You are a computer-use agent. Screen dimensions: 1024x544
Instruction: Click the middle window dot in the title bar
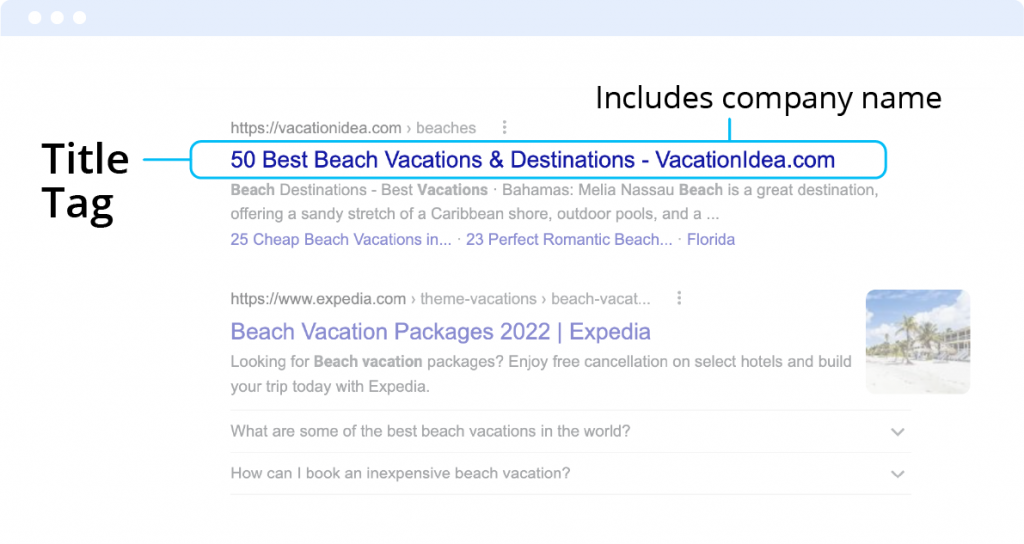click(x=57, y=18)
